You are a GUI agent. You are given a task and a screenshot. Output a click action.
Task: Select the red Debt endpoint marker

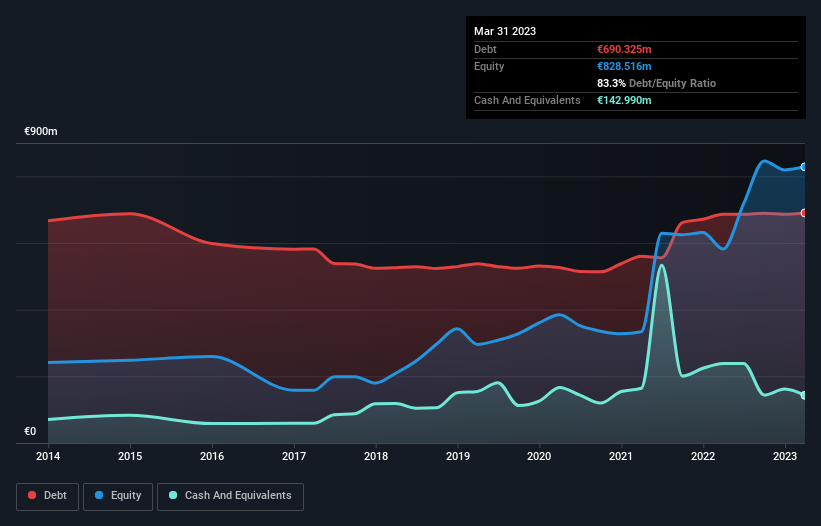804,213
